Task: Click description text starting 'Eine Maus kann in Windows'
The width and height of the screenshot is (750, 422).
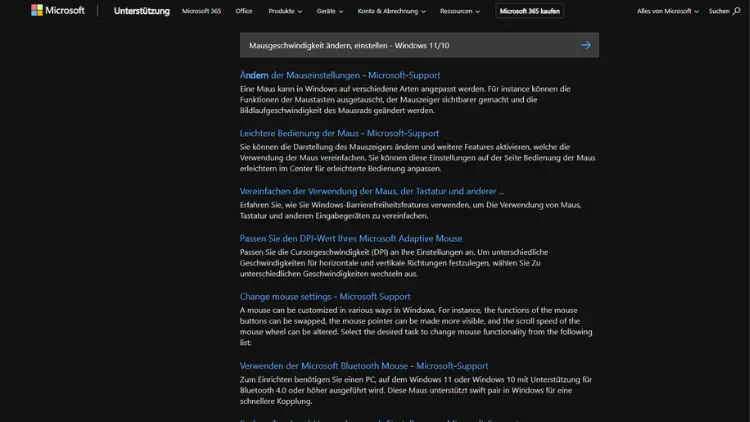Action: coord(405,100)
